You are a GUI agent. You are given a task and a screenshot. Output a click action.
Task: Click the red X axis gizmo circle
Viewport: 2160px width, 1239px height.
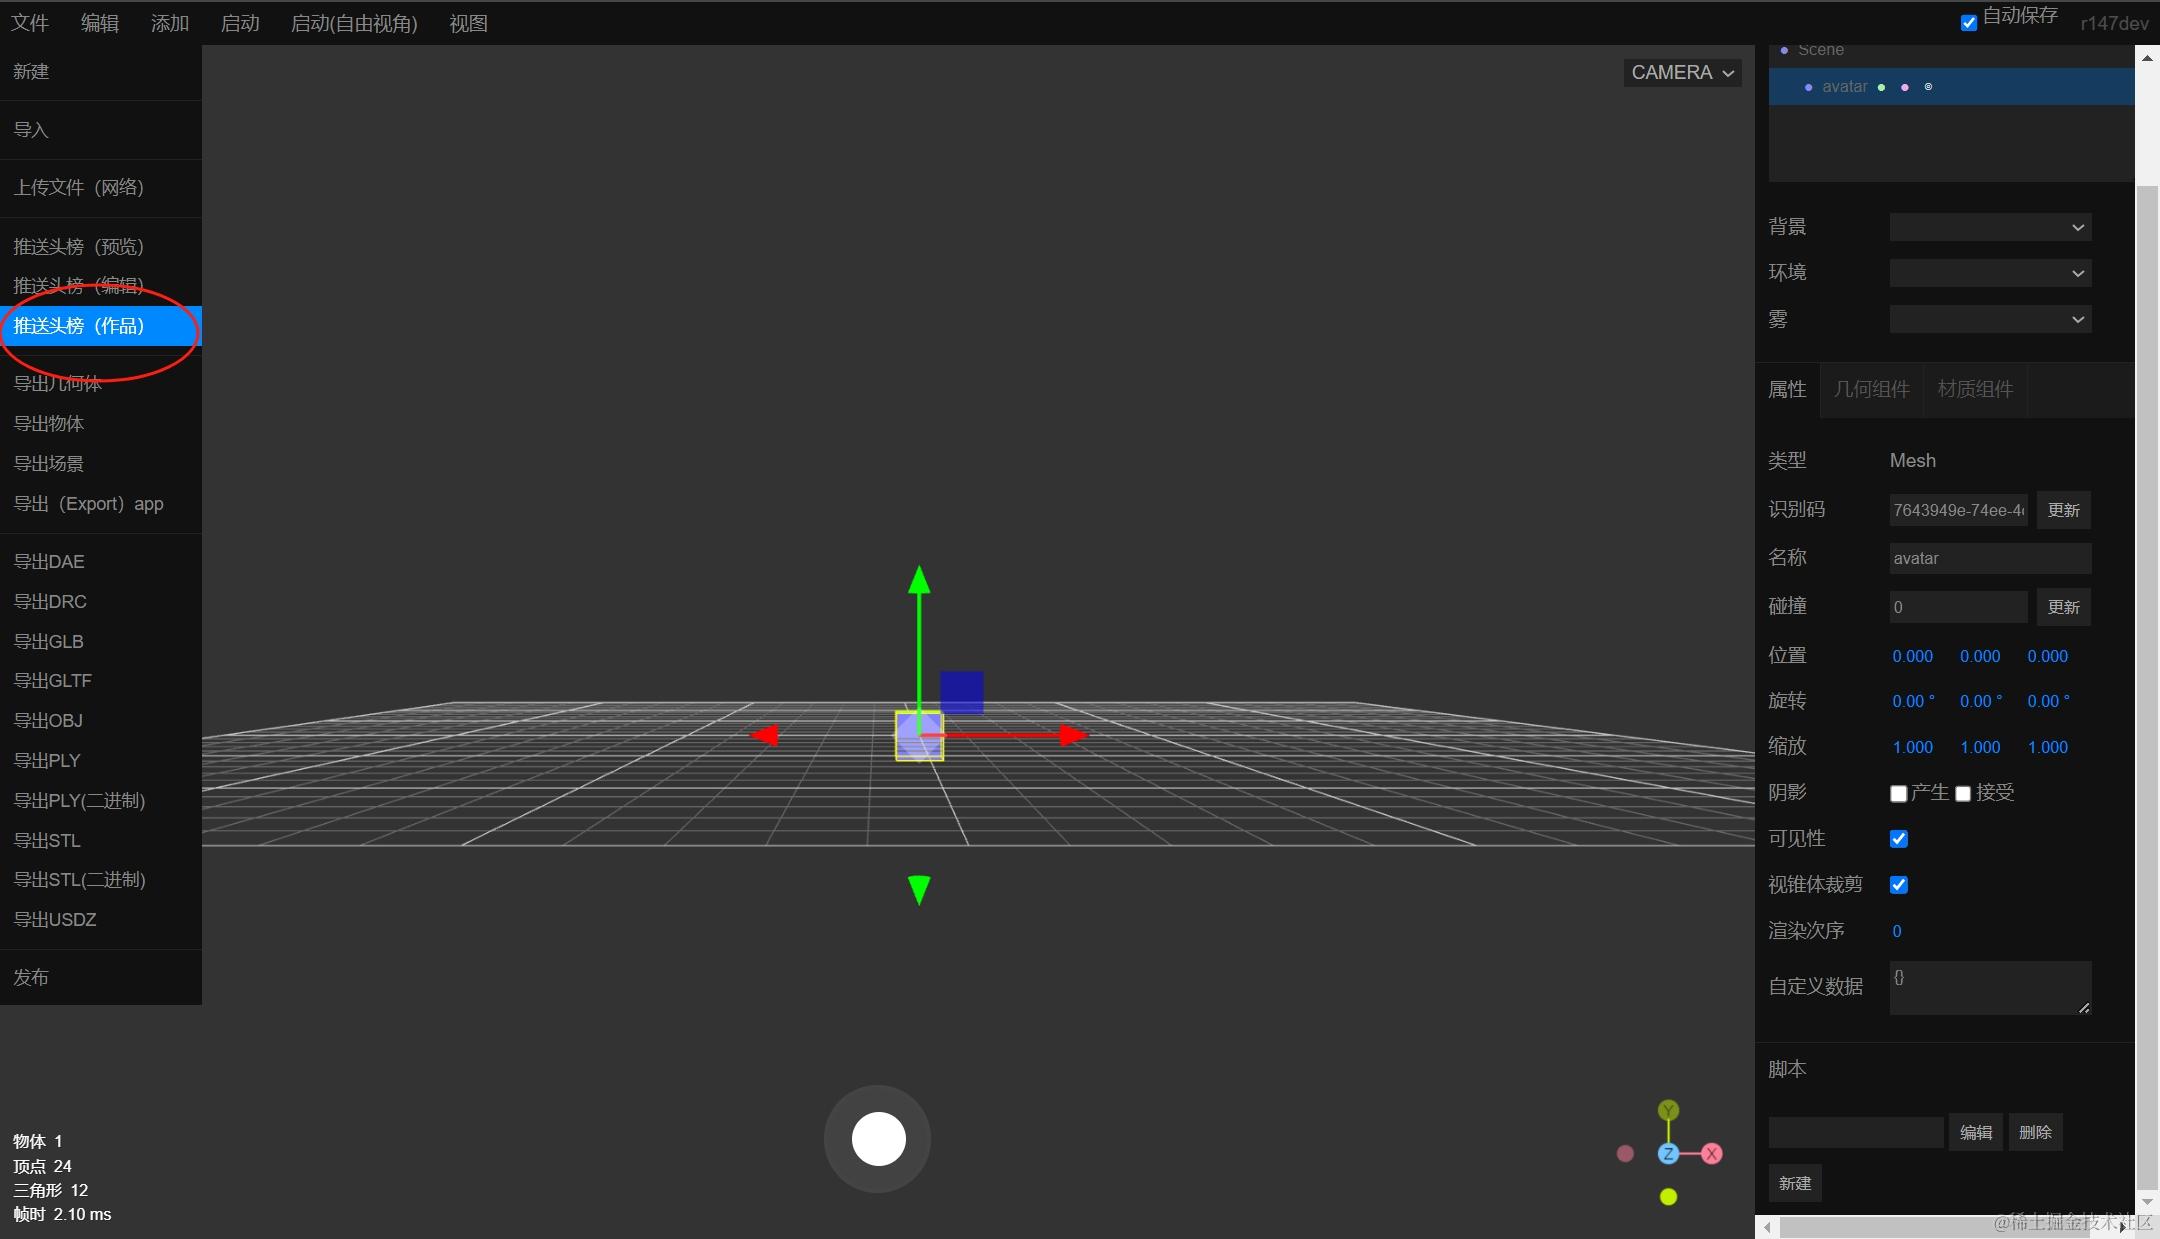pyautogui.click(x=1712, y=1154)
